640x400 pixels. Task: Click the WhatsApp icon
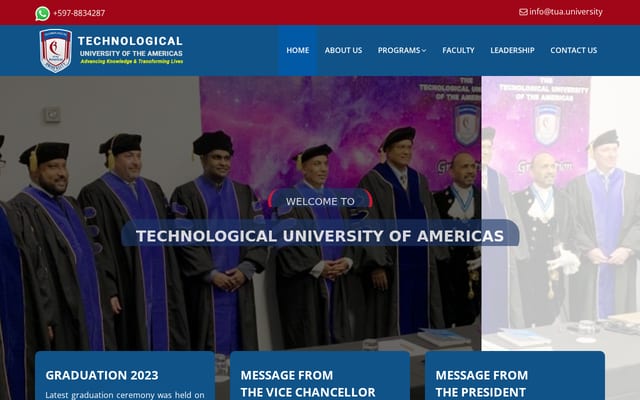tap(42, 13)
